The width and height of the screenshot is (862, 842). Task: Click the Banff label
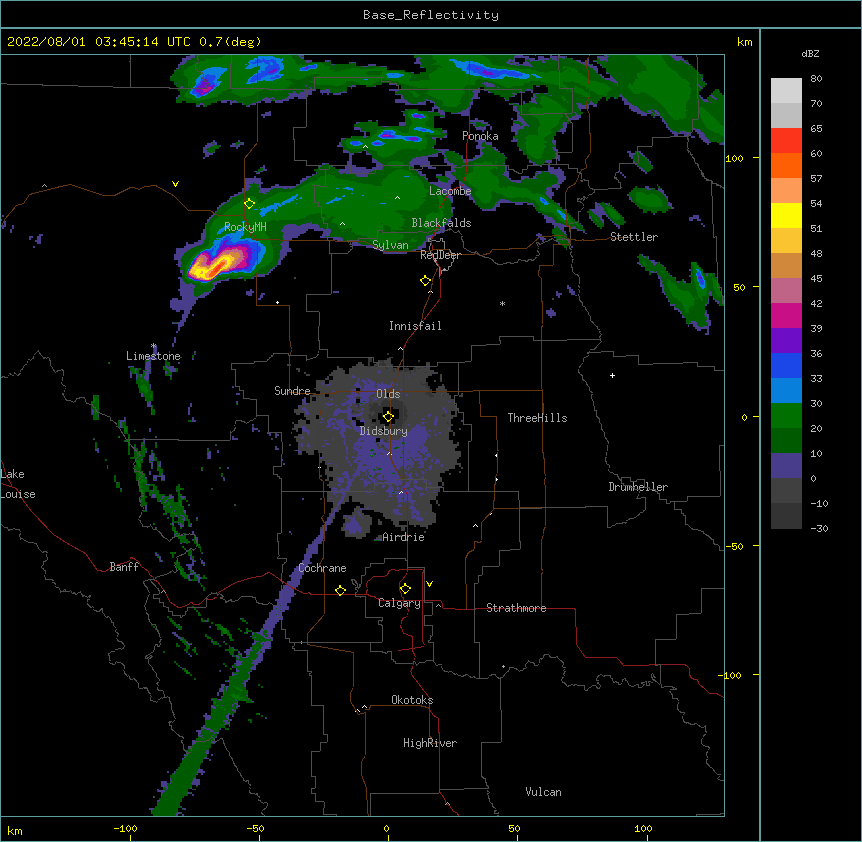point(124,567)
